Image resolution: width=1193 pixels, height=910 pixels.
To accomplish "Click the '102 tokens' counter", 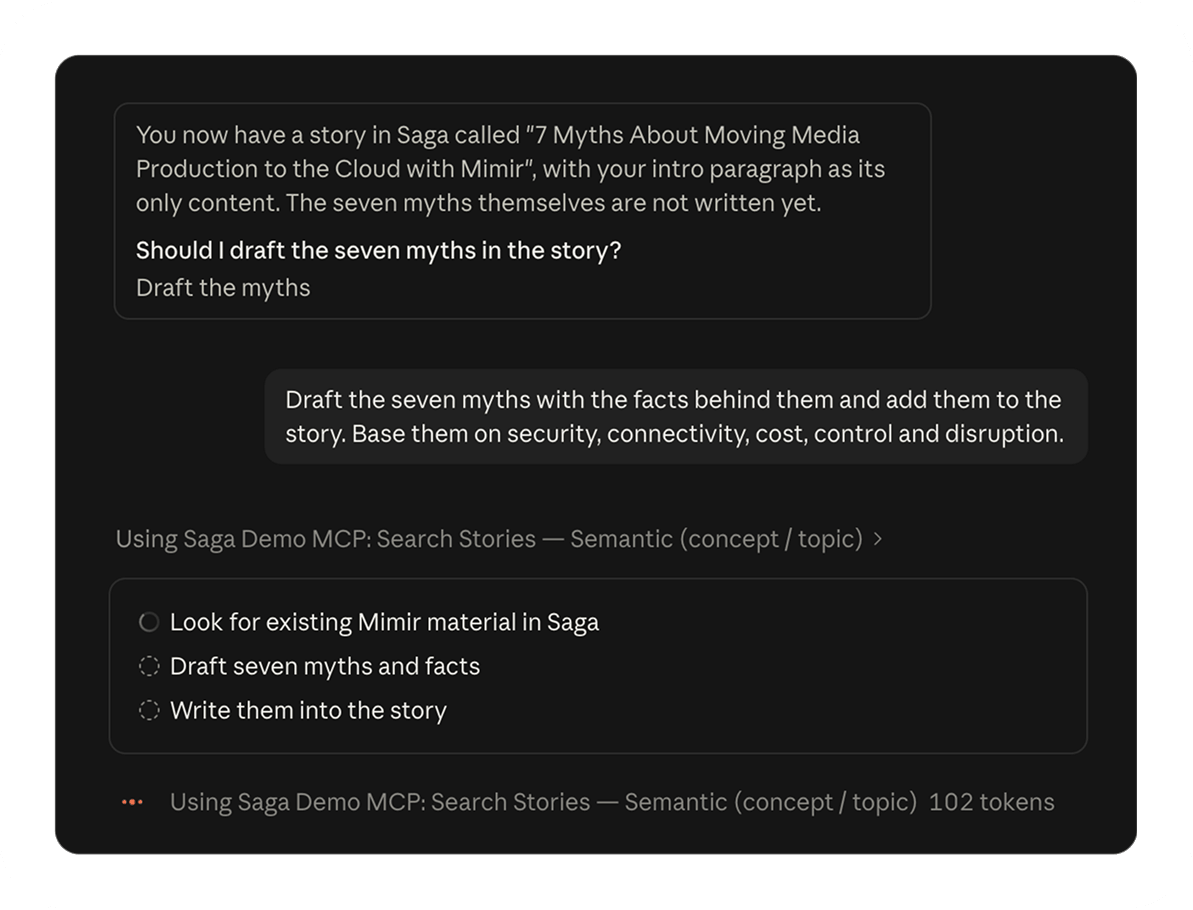I will click(991, 802).
